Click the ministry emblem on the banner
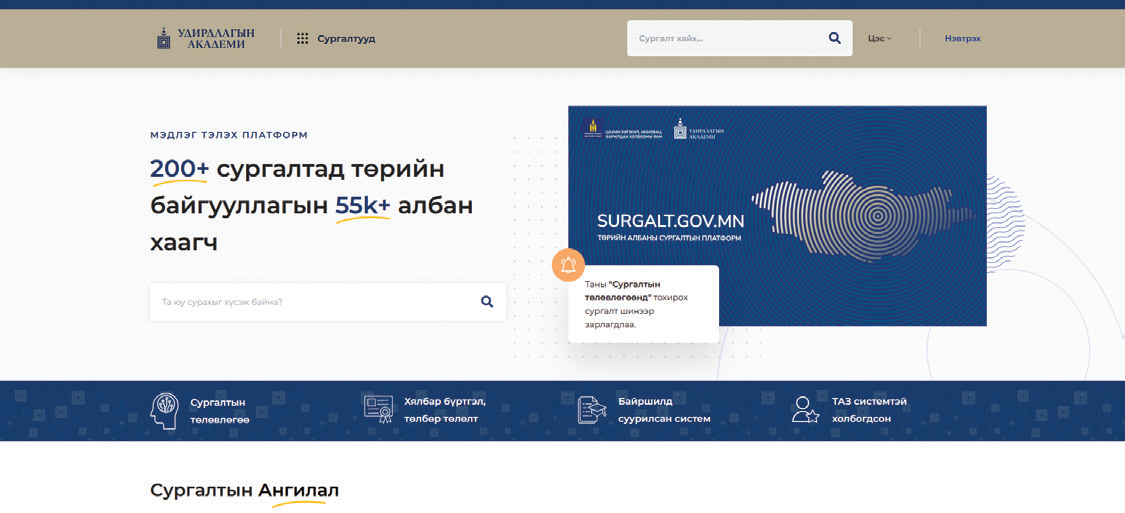Image resolution: width=1125 pixels, height=513 pixels. tap(593, 129)
